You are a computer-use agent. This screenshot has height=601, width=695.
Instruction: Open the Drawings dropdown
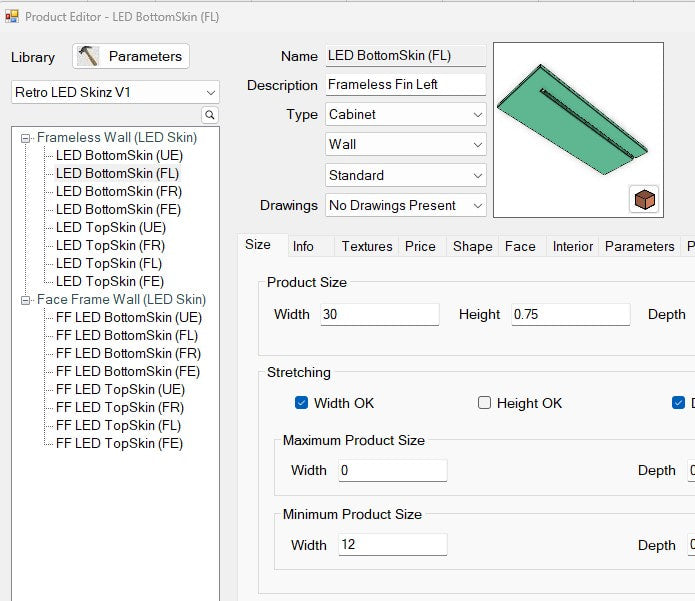click(x=406, y=206)
